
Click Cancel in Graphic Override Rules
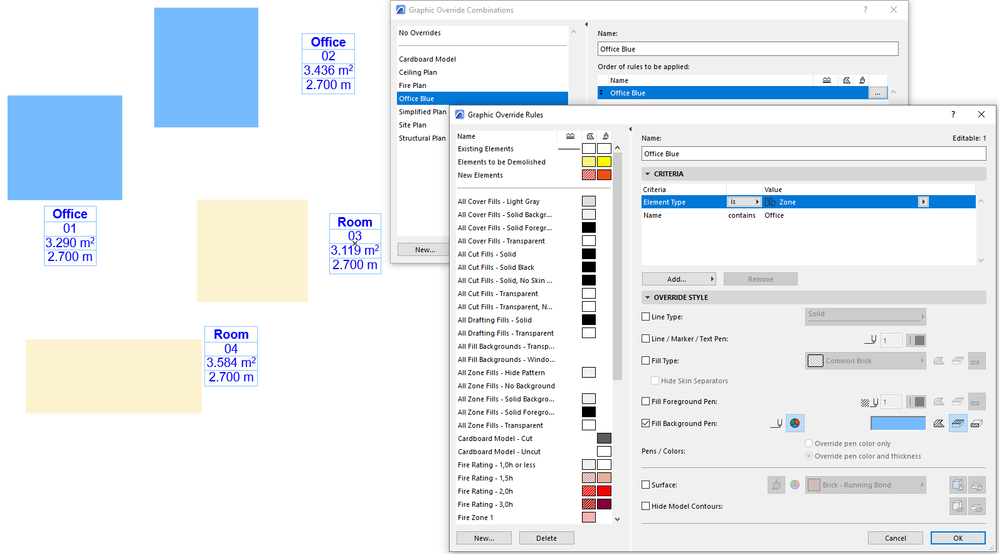point(895,538)
